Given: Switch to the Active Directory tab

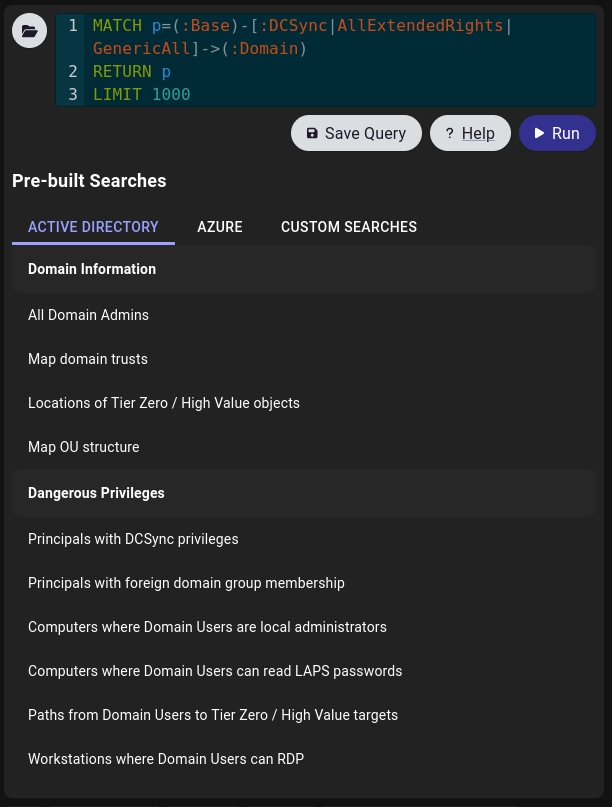Looking at the screenshot, I should coord(93,227).
